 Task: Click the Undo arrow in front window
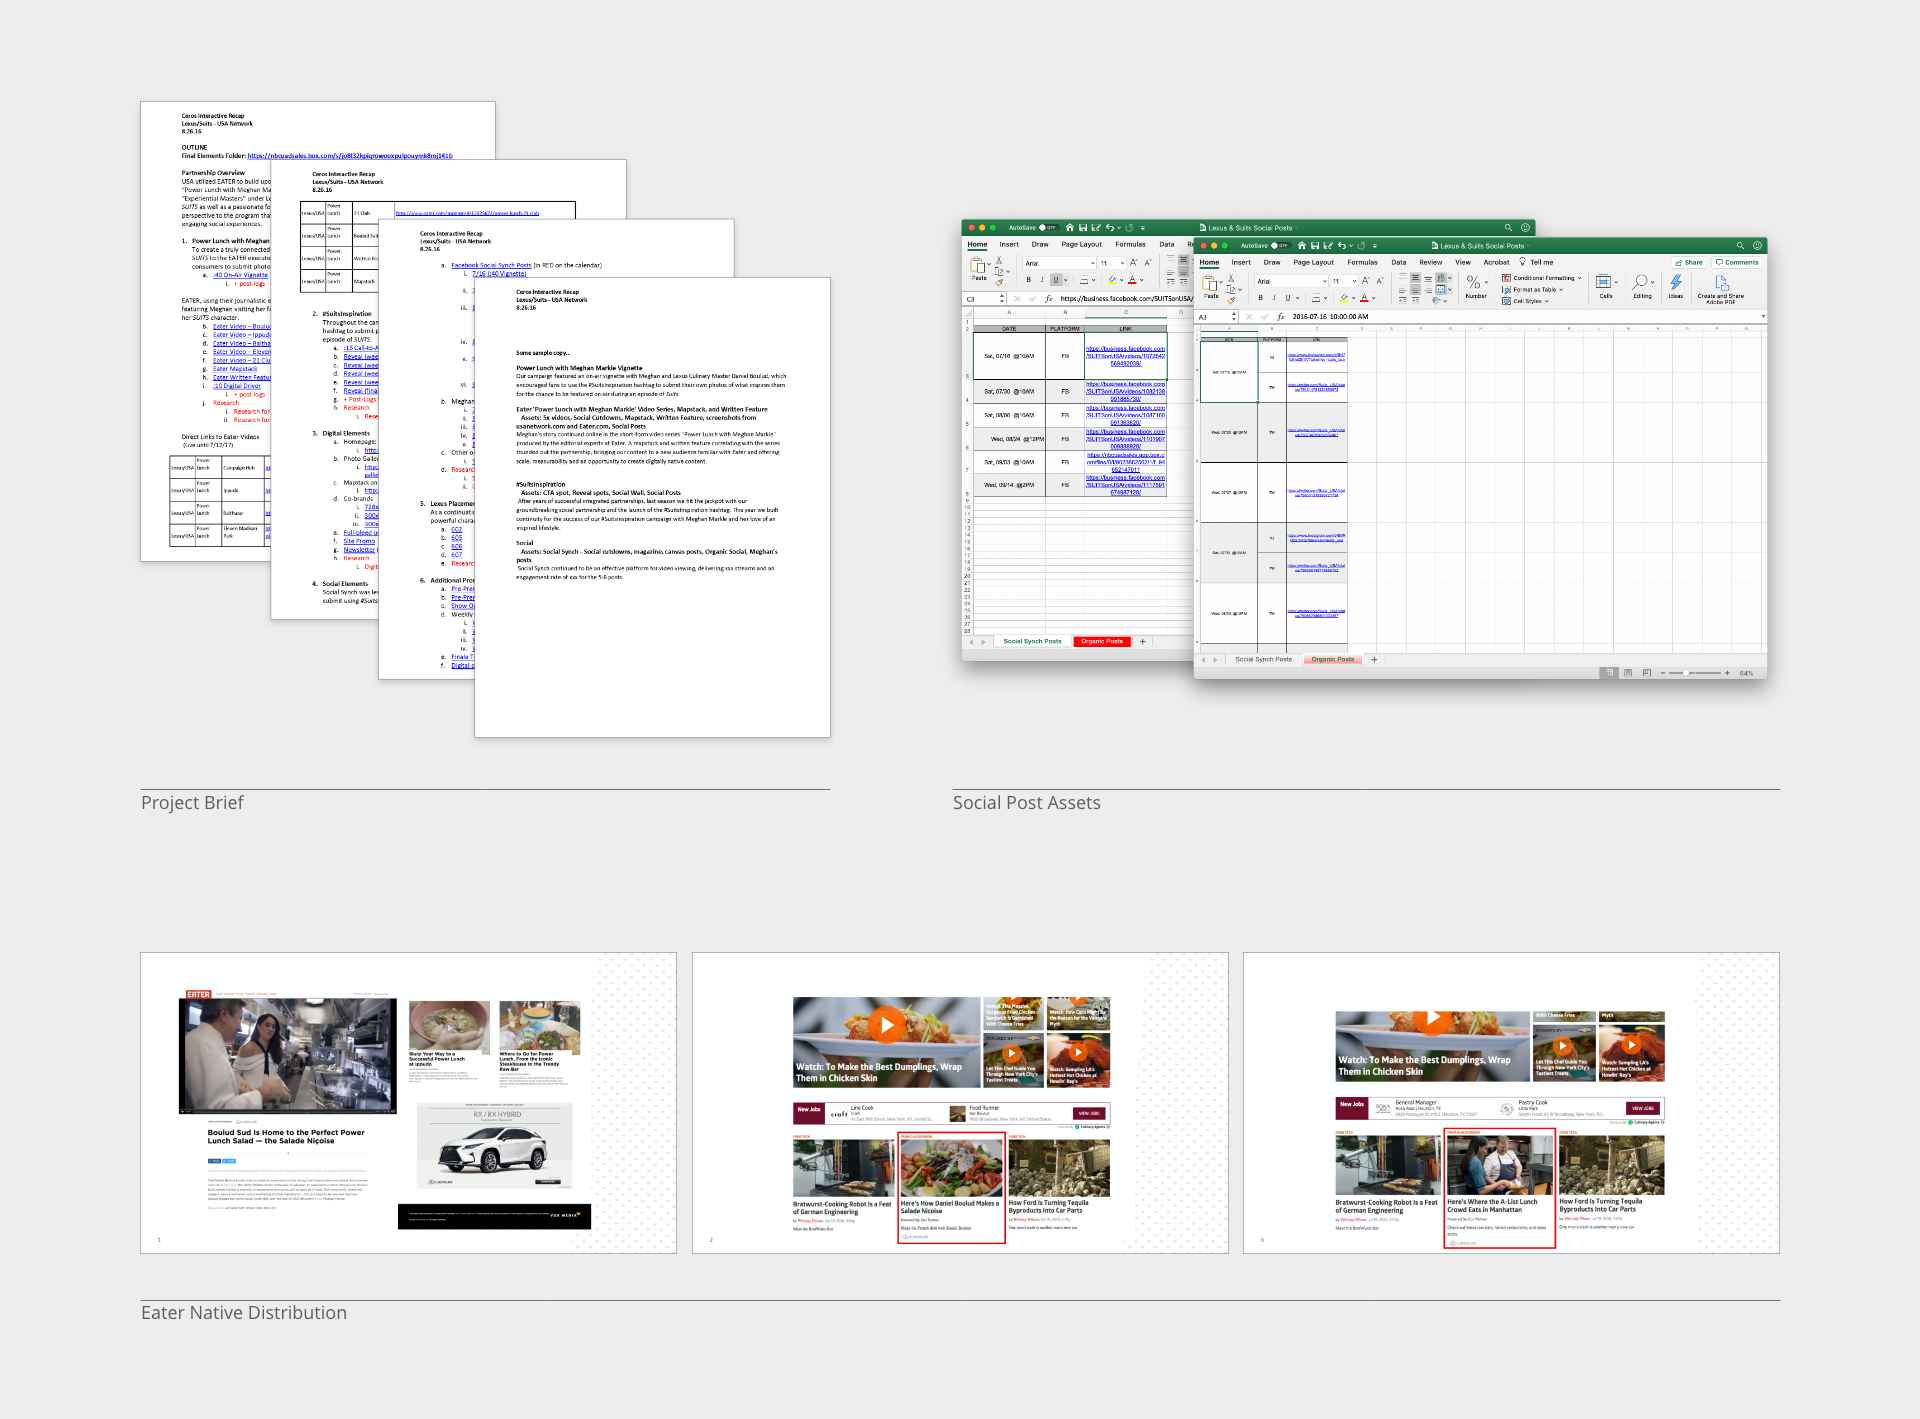[1341, 245]
